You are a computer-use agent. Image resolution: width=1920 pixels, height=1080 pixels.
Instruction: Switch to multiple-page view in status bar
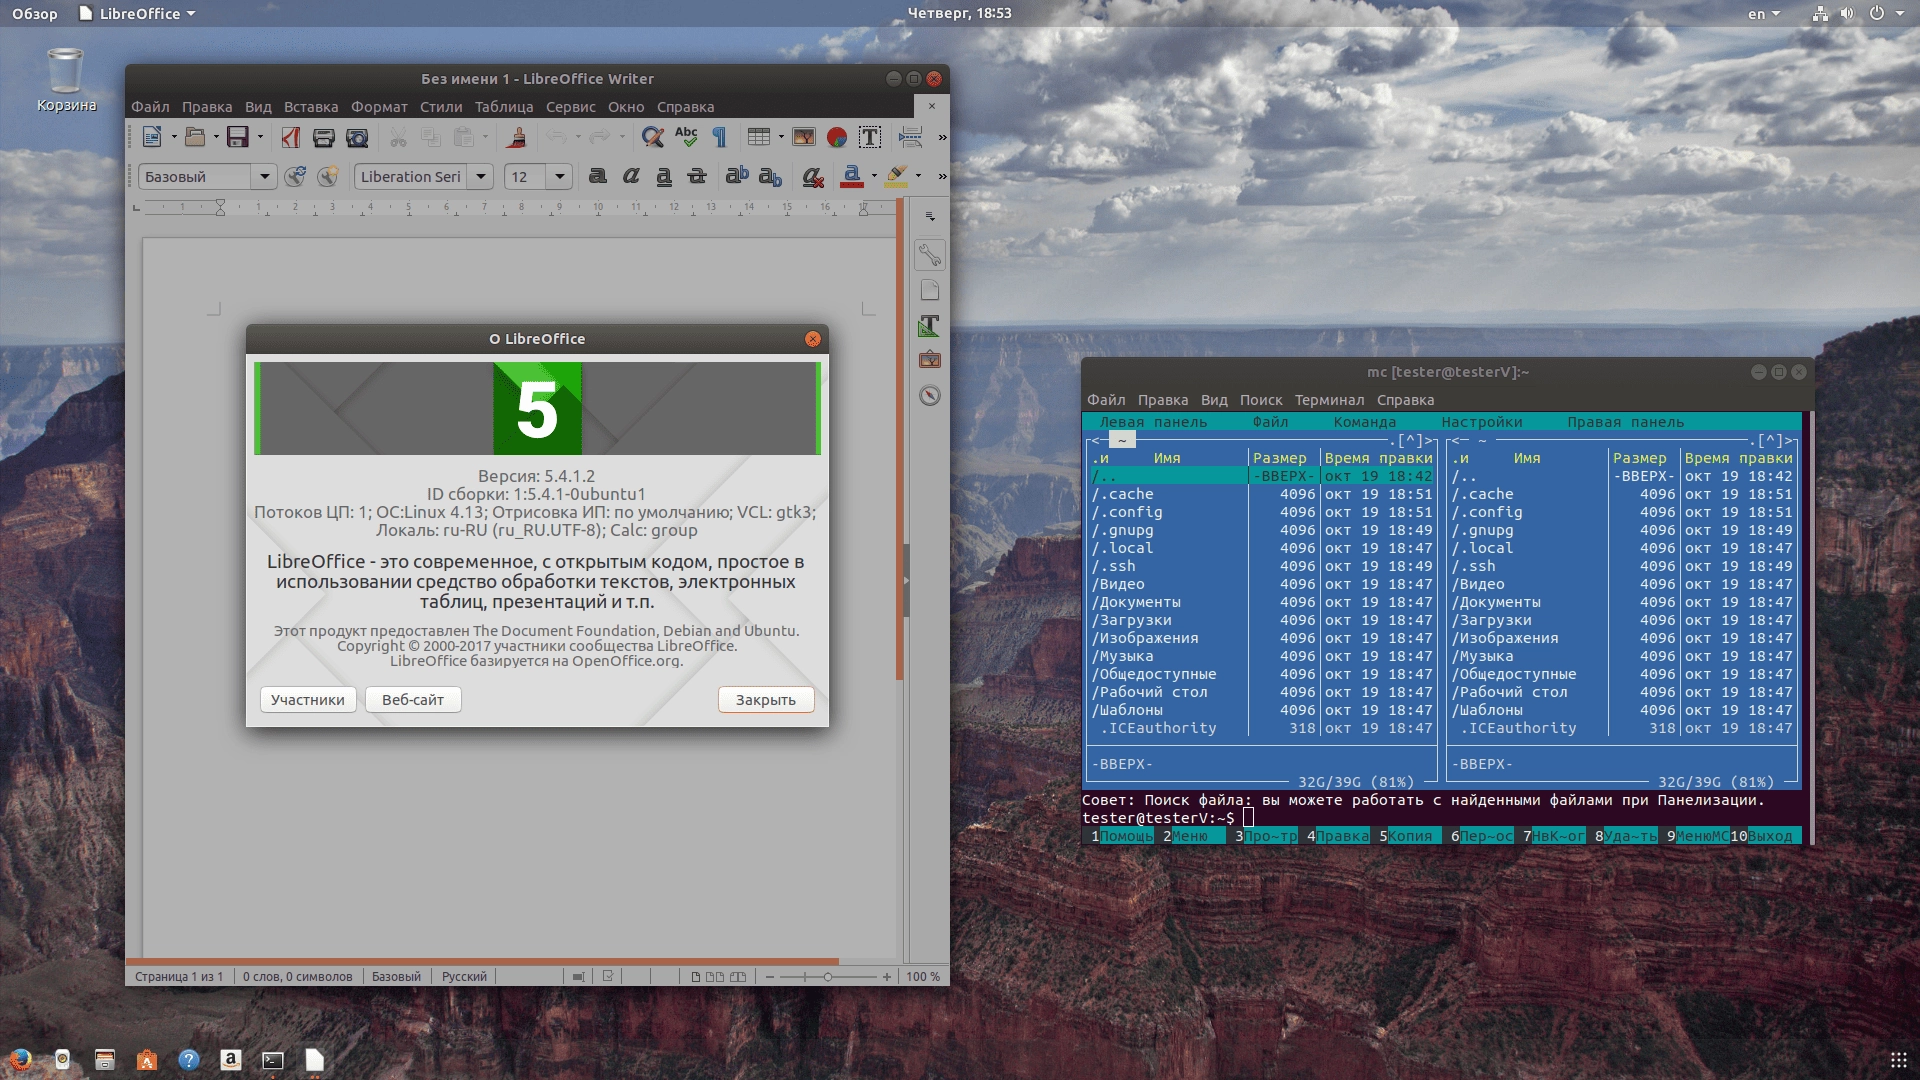[715, 977]
